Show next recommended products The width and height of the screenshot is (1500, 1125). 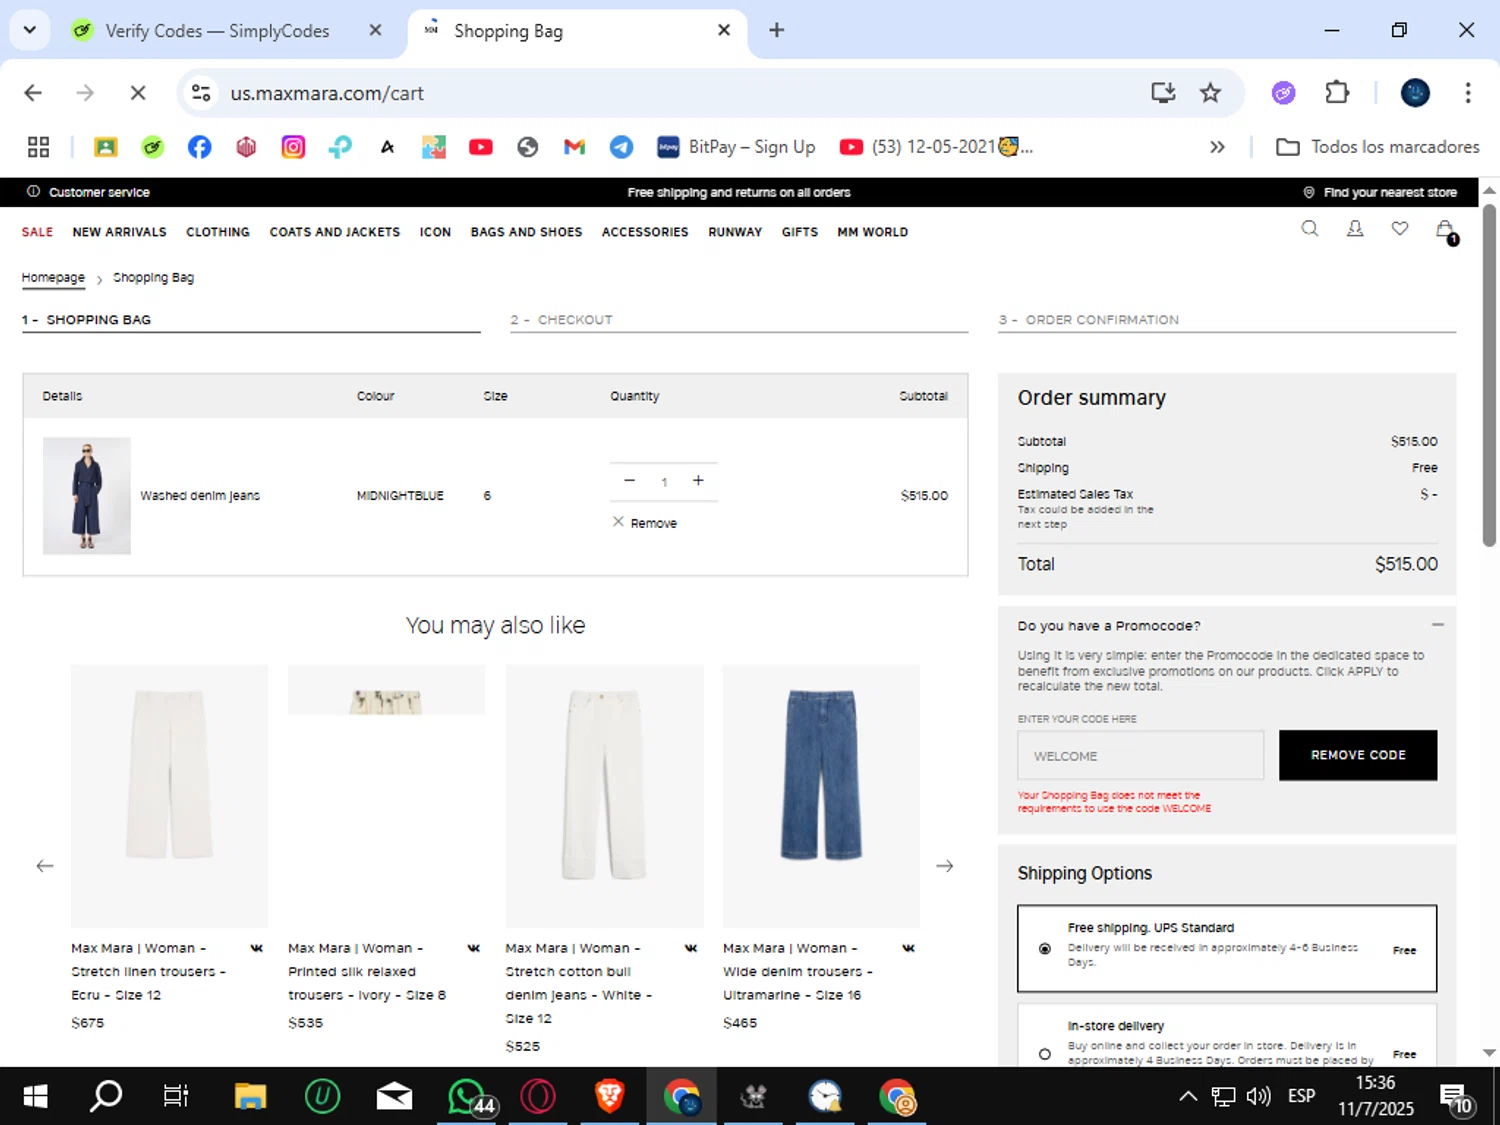click(x=945, y=866)
